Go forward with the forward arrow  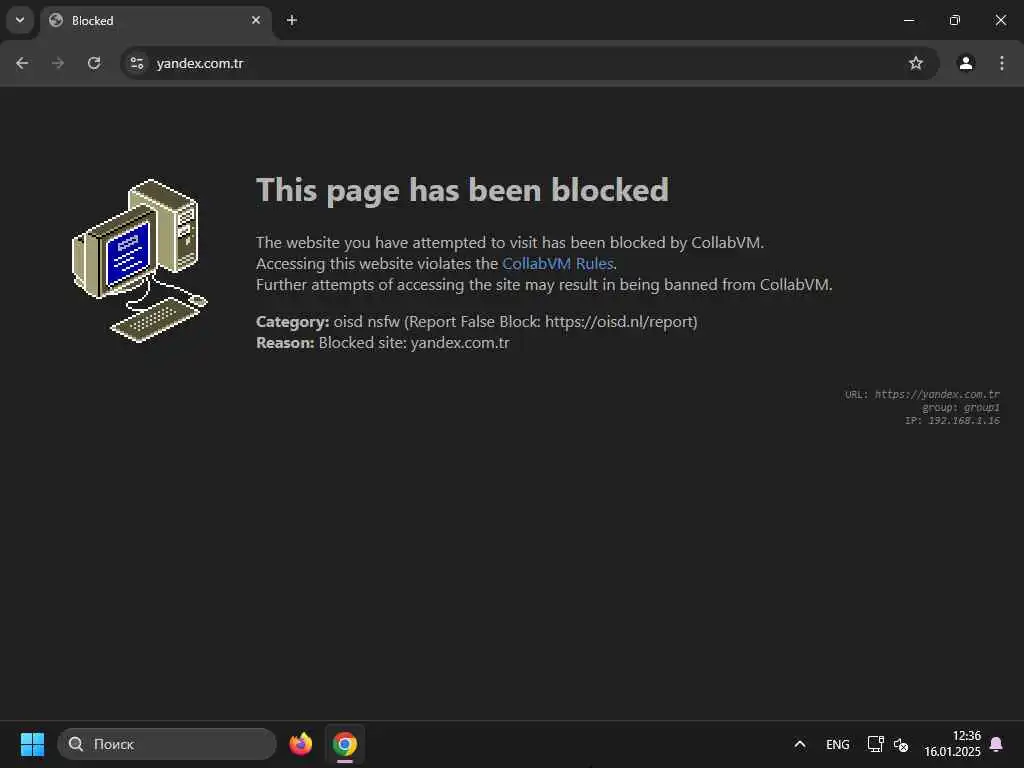coord(58,63)
